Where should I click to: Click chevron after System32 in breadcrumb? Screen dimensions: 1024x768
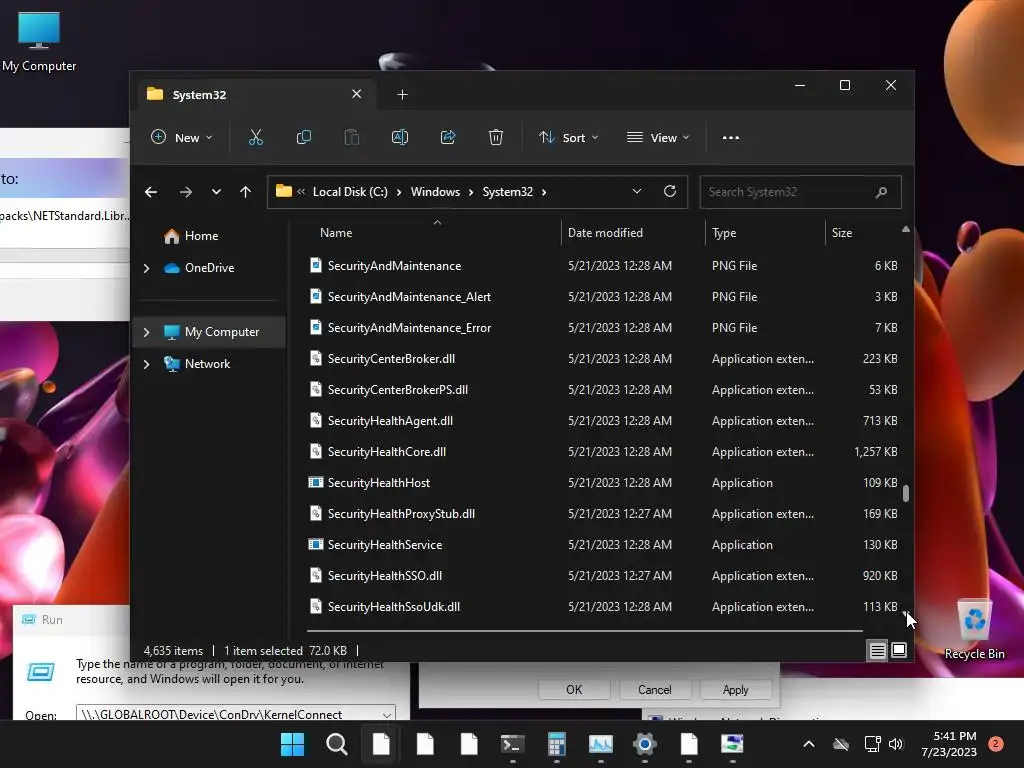click(543, 192)
